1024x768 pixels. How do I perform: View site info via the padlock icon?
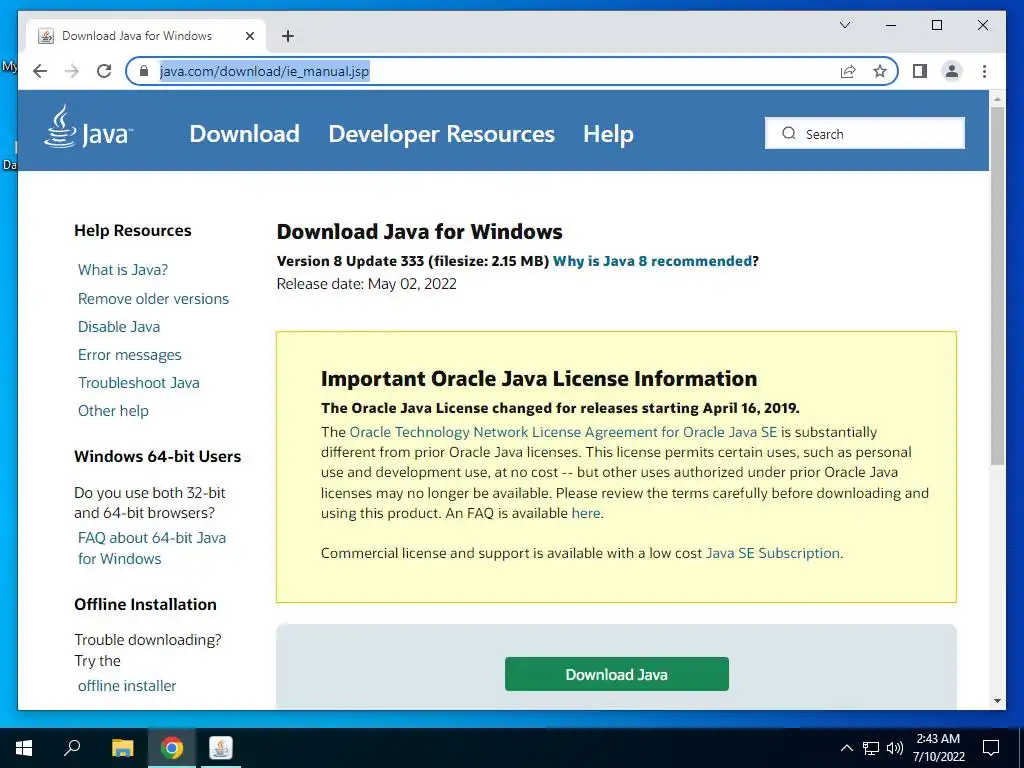144,71
